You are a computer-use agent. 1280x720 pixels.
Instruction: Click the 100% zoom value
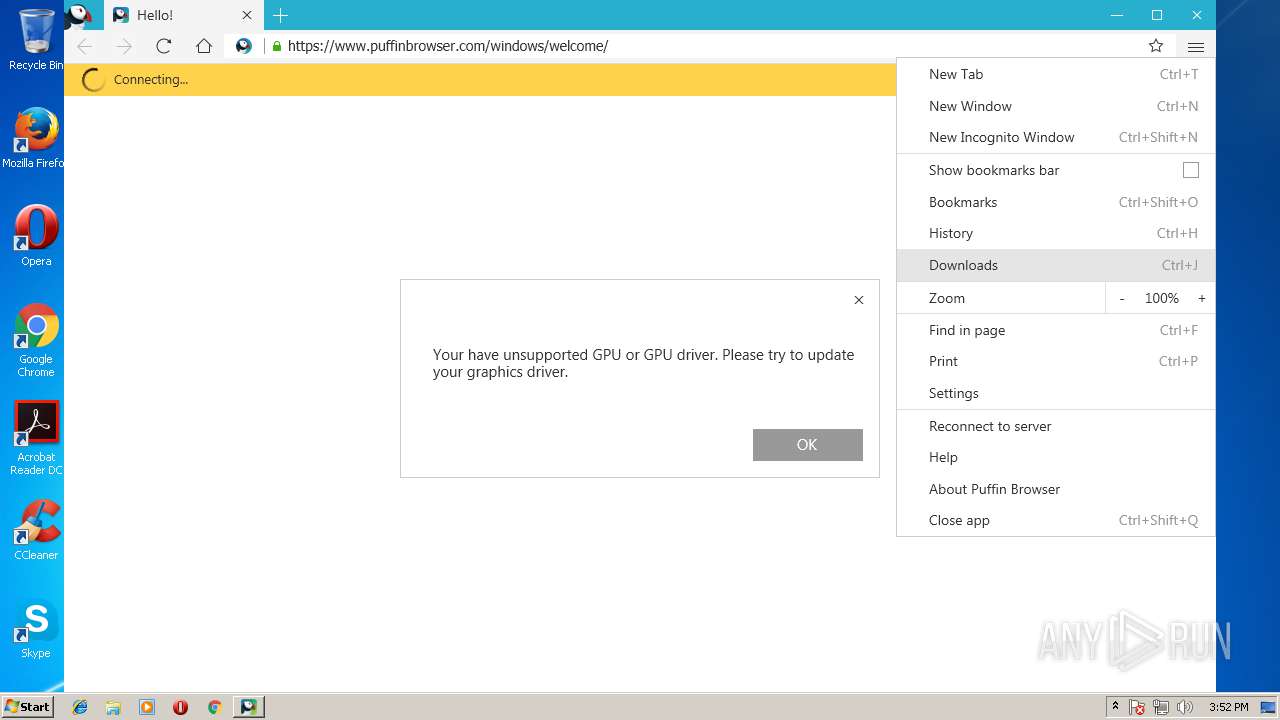pyautogui.click(x=1162, y=298)
